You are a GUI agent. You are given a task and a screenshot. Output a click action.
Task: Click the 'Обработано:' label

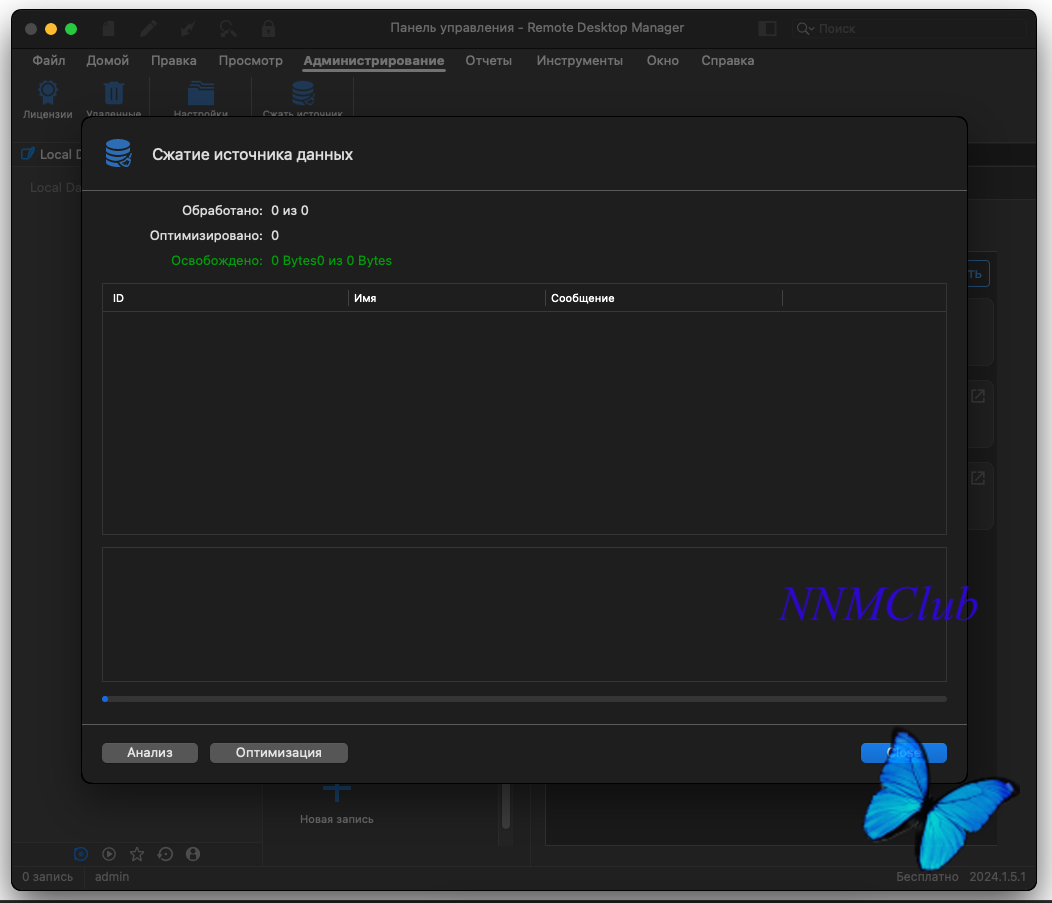click(222, 211)
